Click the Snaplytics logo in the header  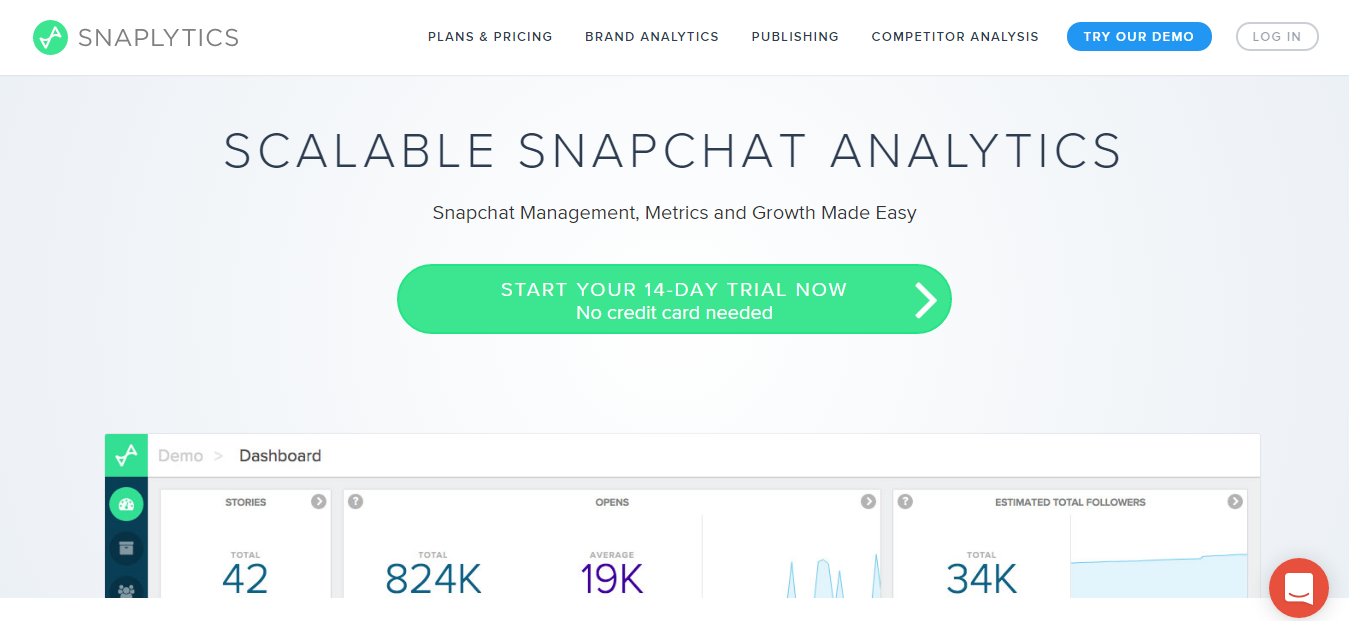point(136,38)
